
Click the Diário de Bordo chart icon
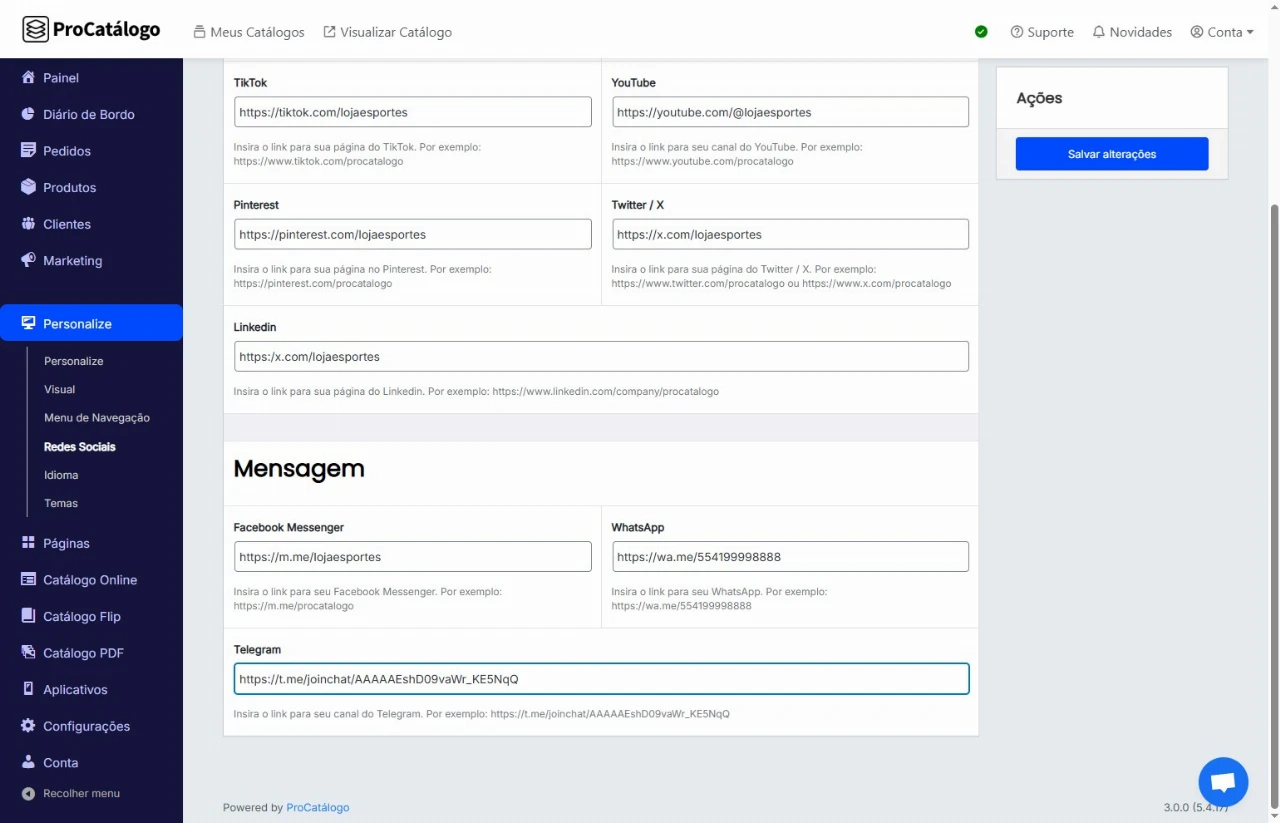coord(28,114)
